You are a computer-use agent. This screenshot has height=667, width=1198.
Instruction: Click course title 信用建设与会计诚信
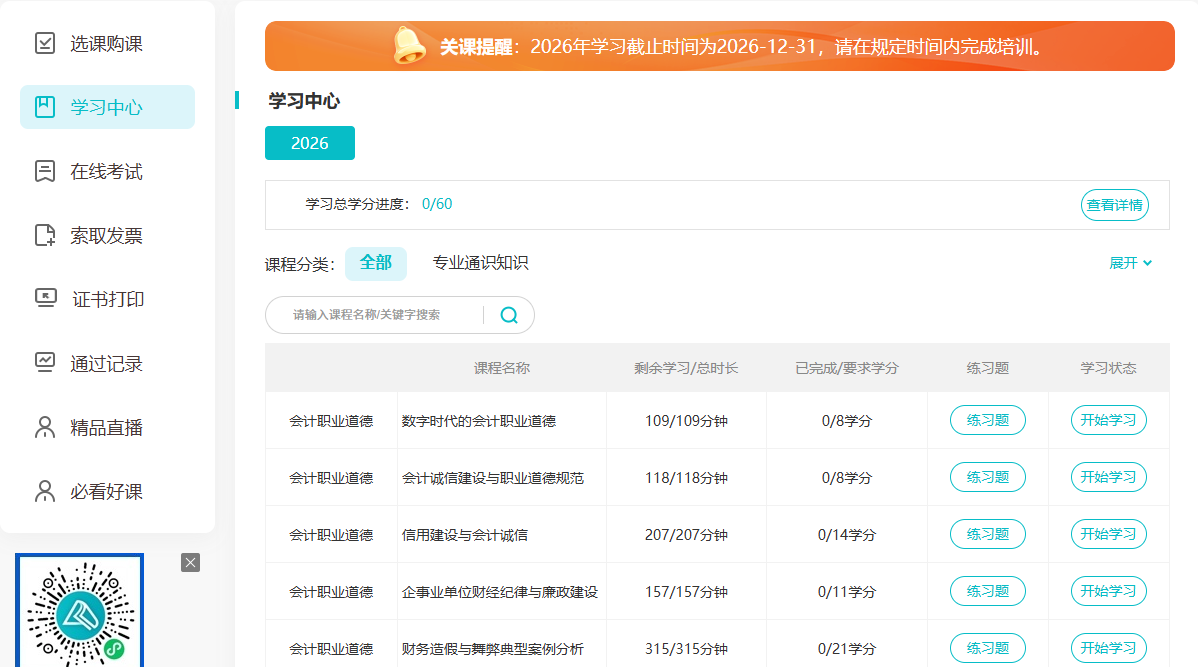pyautogui.click(x=465, y=535)
